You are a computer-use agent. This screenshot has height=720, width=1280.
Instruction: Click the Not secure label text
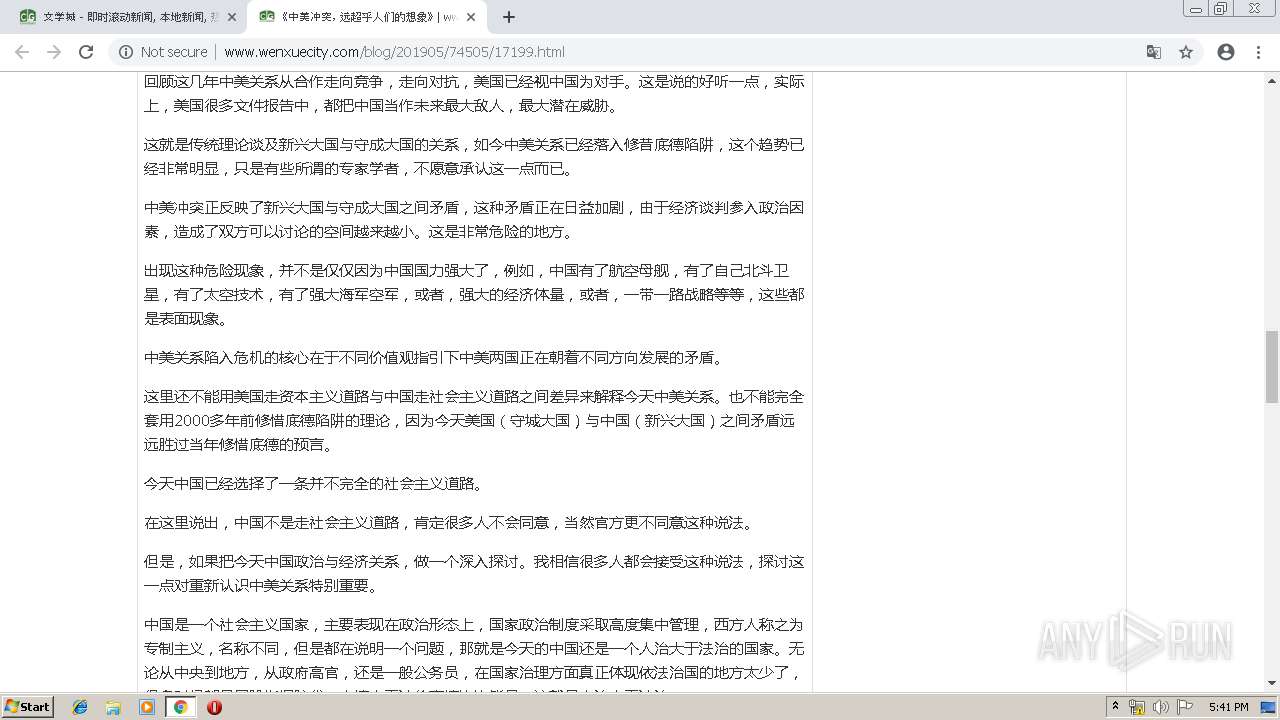174,52
